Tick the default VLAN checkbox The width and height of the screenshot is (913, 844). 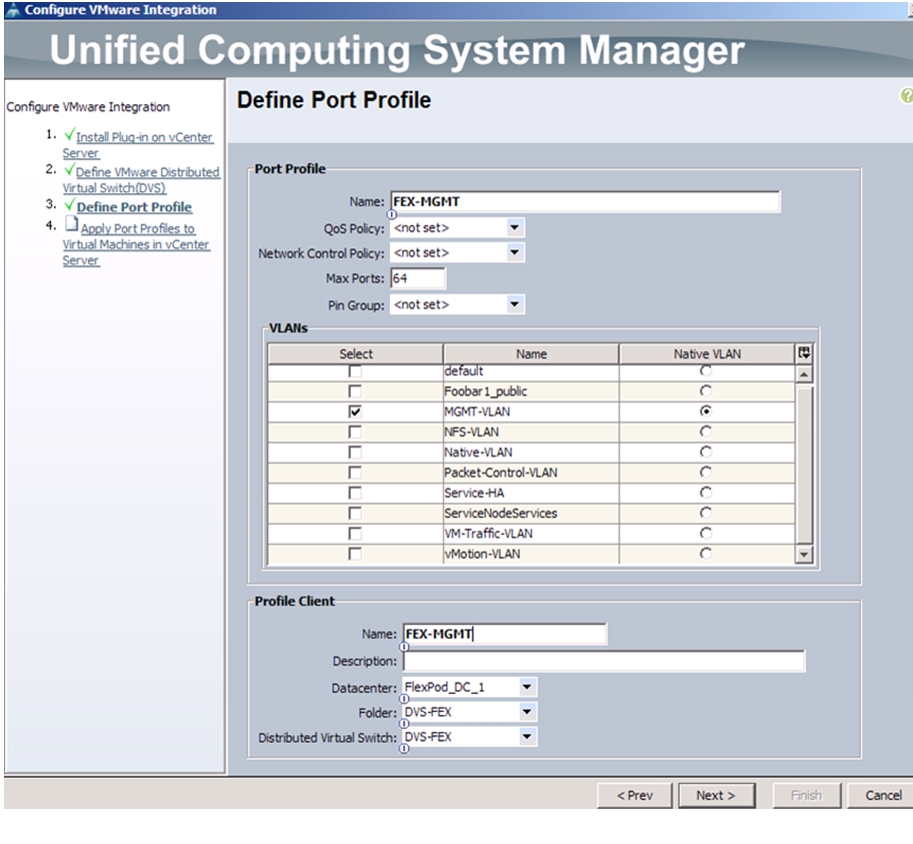tap(355, 371)
